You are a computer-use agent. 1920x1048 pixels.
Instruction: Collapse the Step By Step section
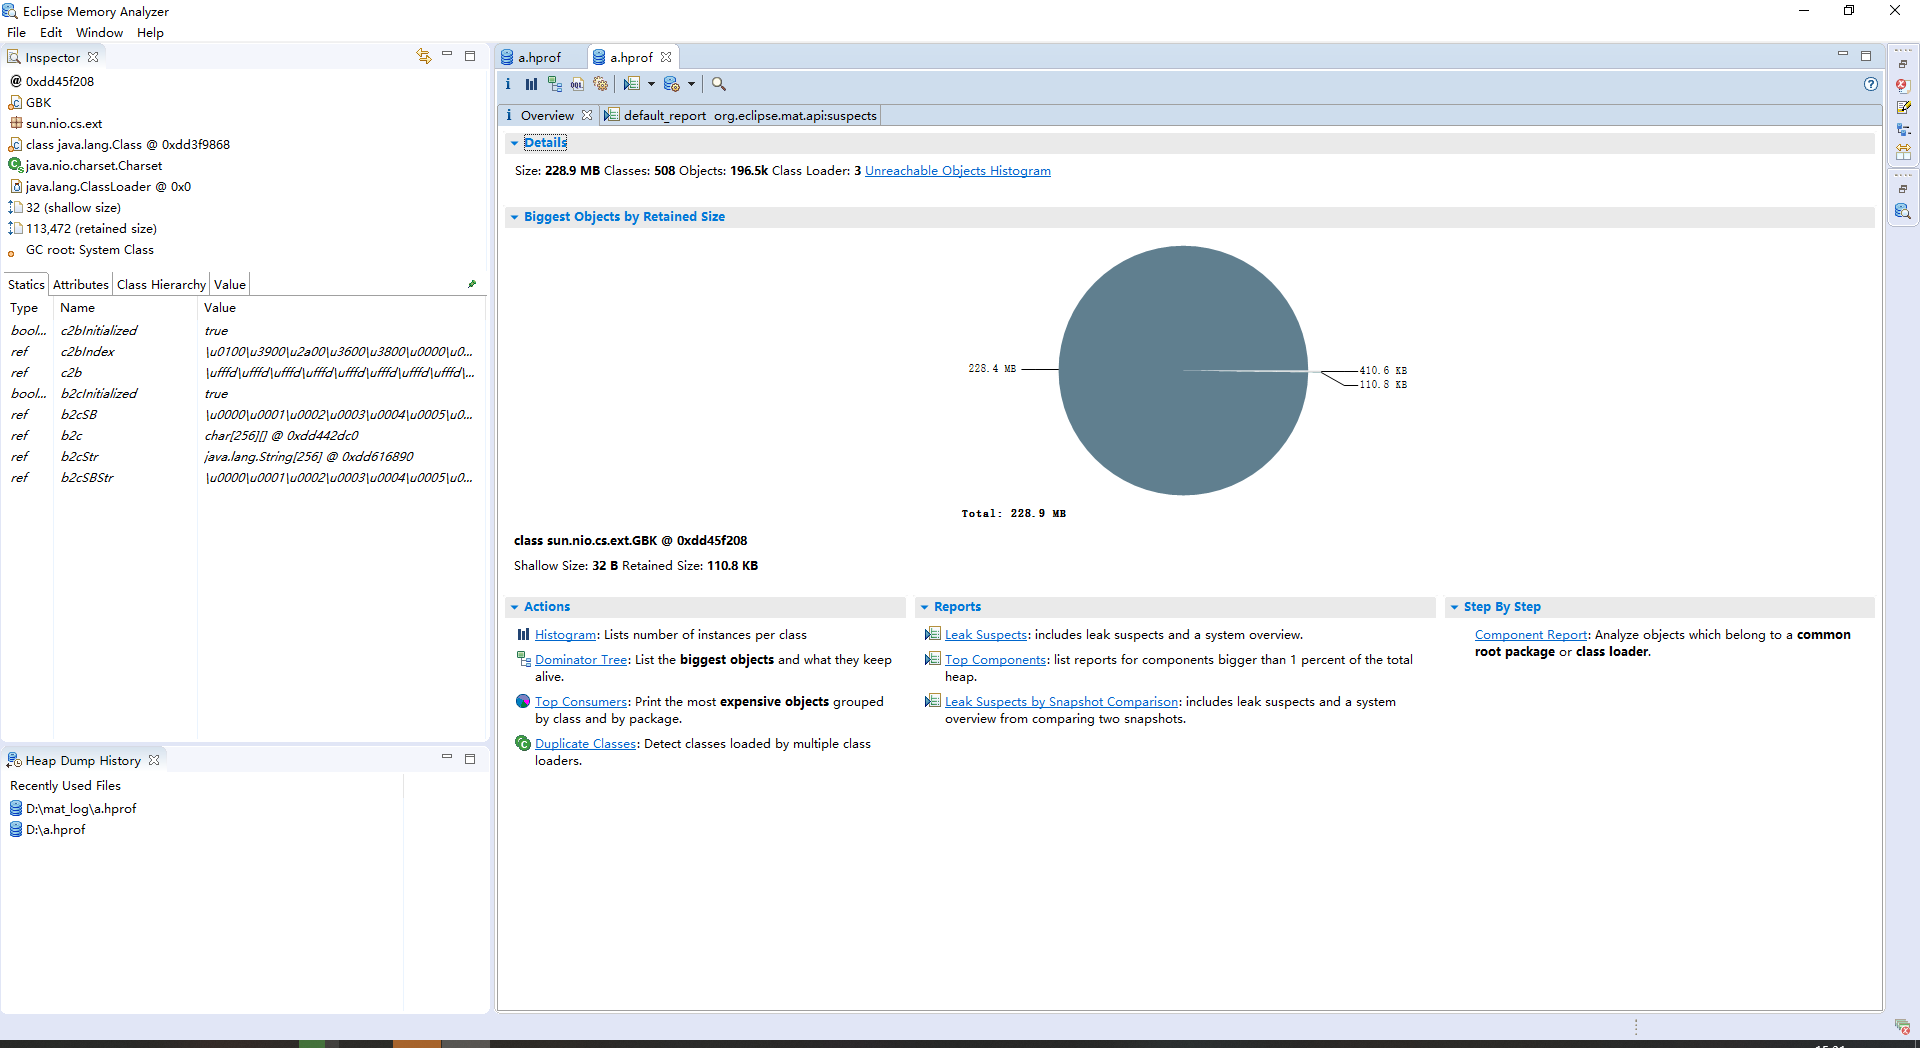tap(1455, 607)
